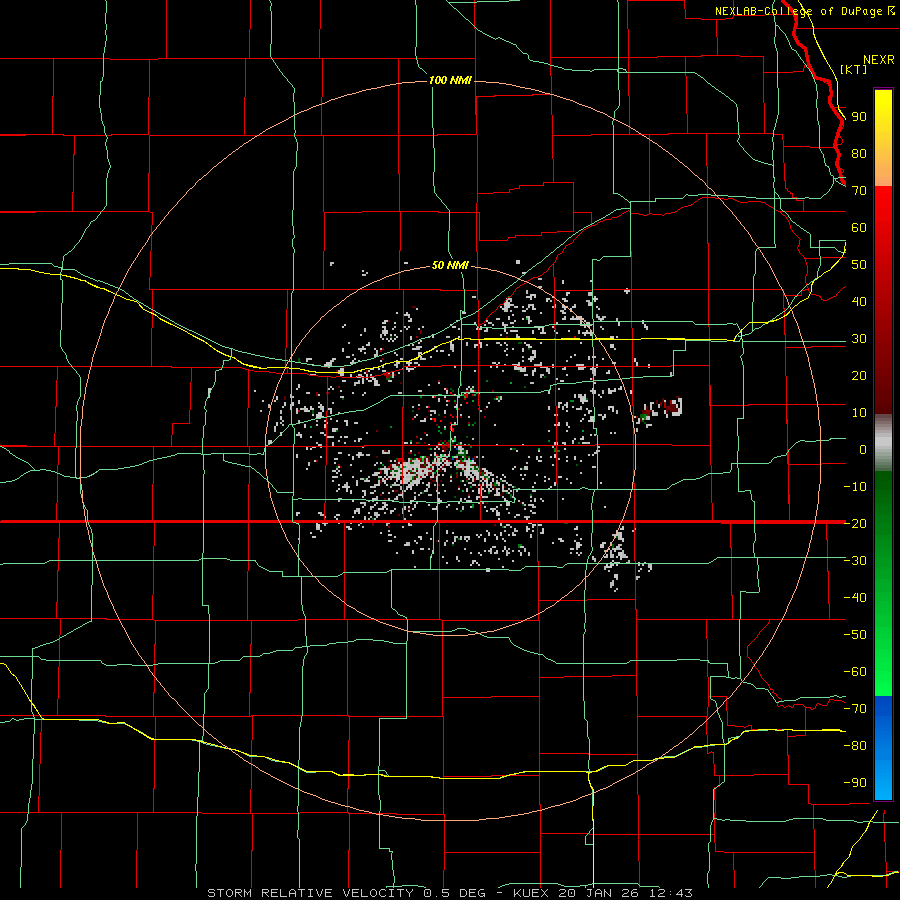The height and width of the screenshot is (900, 900).
Task: Click the STORM RELATIVE VELOCITY caption text
Action: point(310,893)
